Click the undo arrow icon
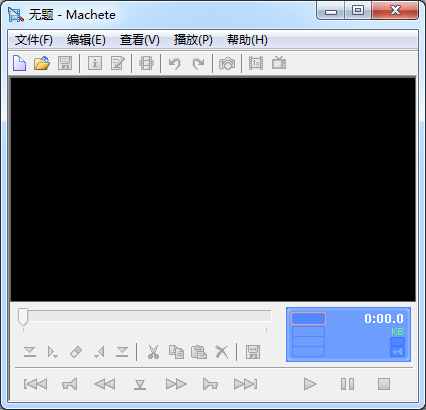The width and height of the screenshot is (426, 410). [174, 63]
